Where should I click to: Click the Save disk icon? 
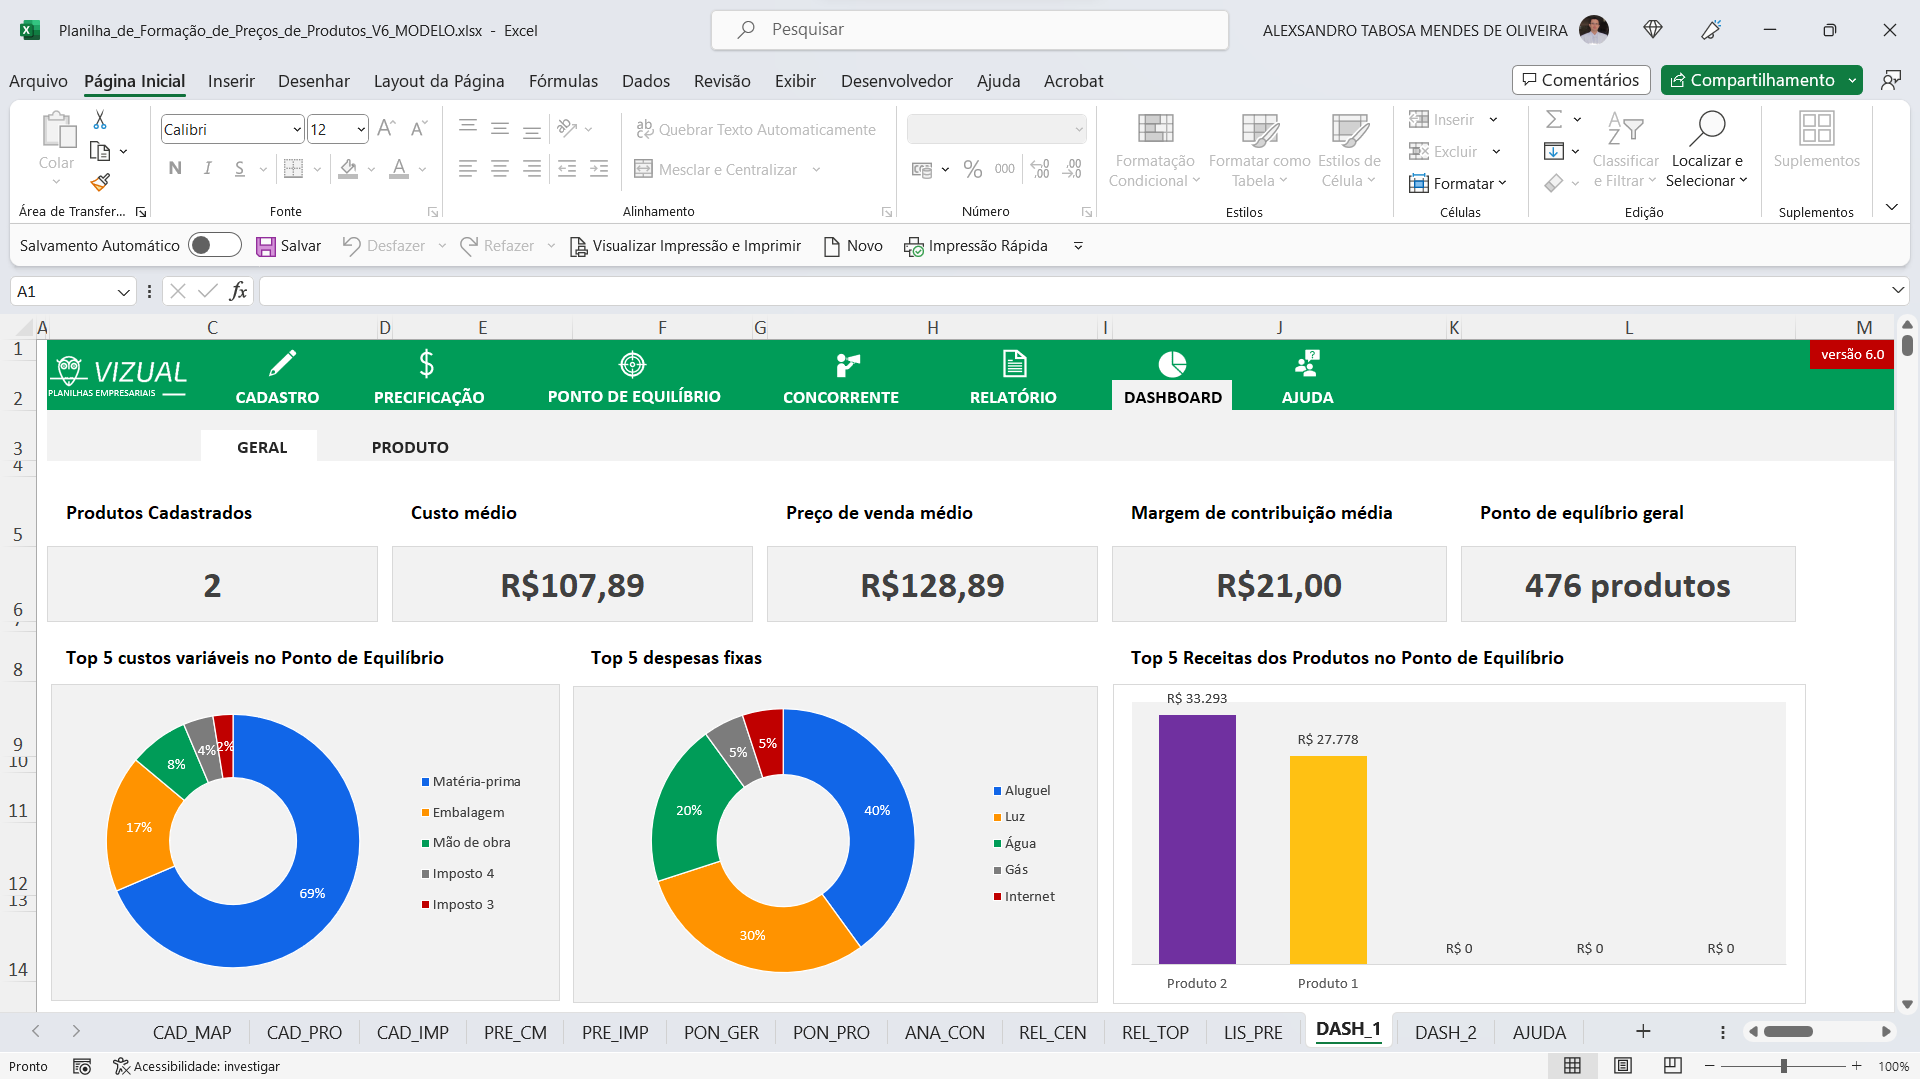tap(265, 246)
